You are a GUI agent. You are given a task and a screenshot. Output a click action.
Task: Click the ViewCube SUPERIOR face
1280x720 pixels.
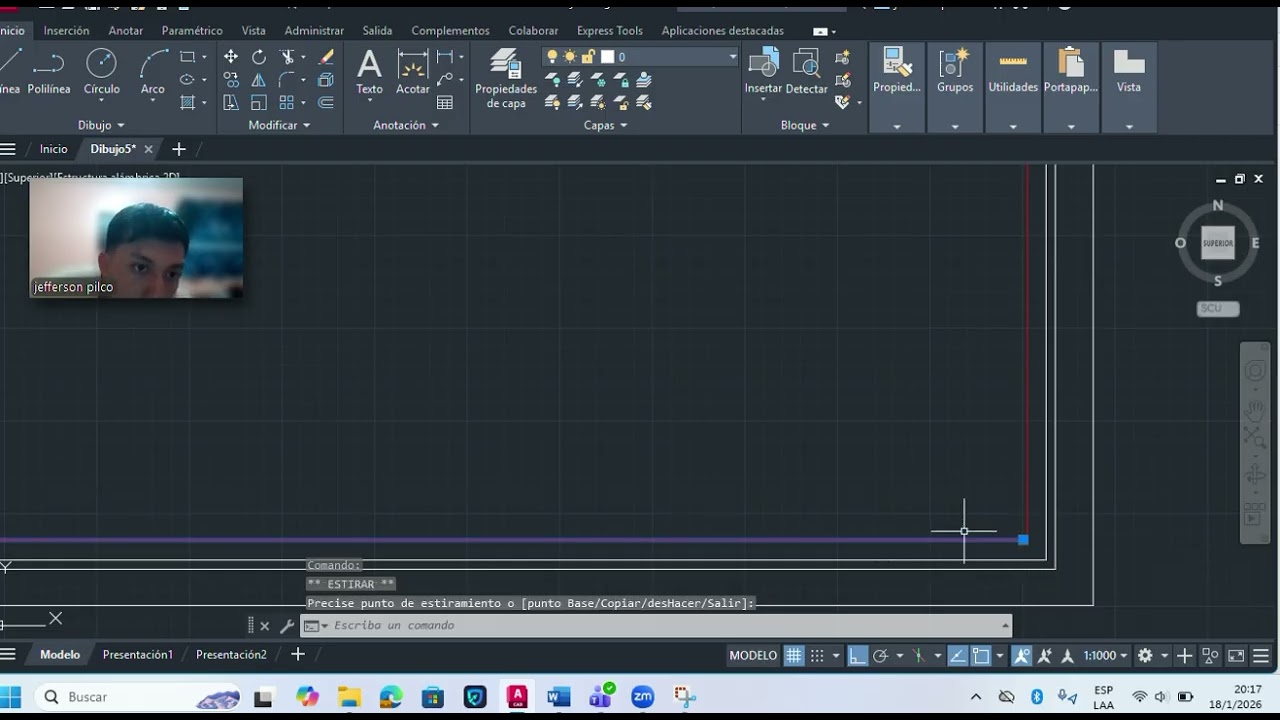tap(1218, 243)
